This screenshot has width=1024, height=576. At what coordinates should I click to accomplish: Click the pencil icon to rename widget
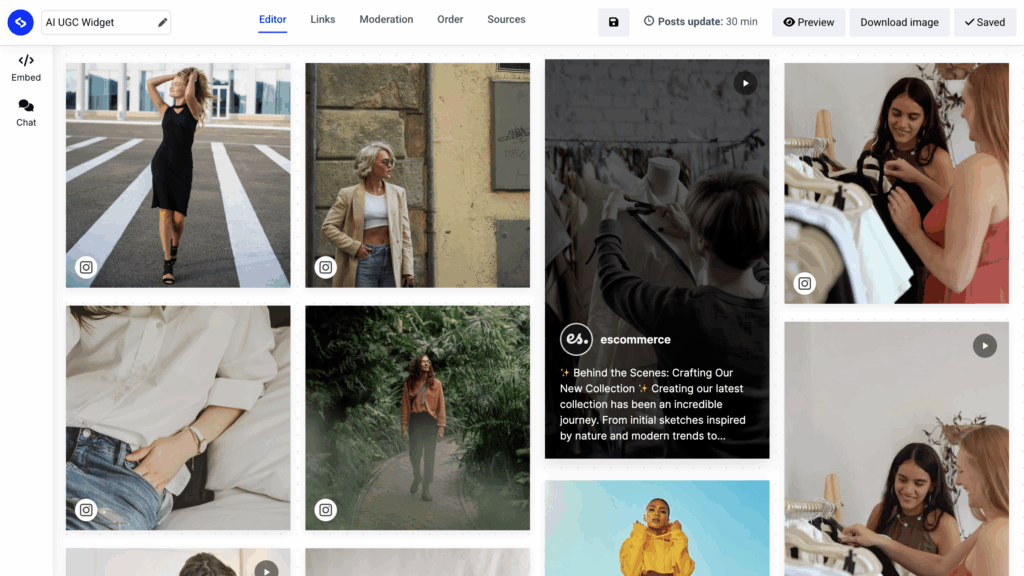162,22
